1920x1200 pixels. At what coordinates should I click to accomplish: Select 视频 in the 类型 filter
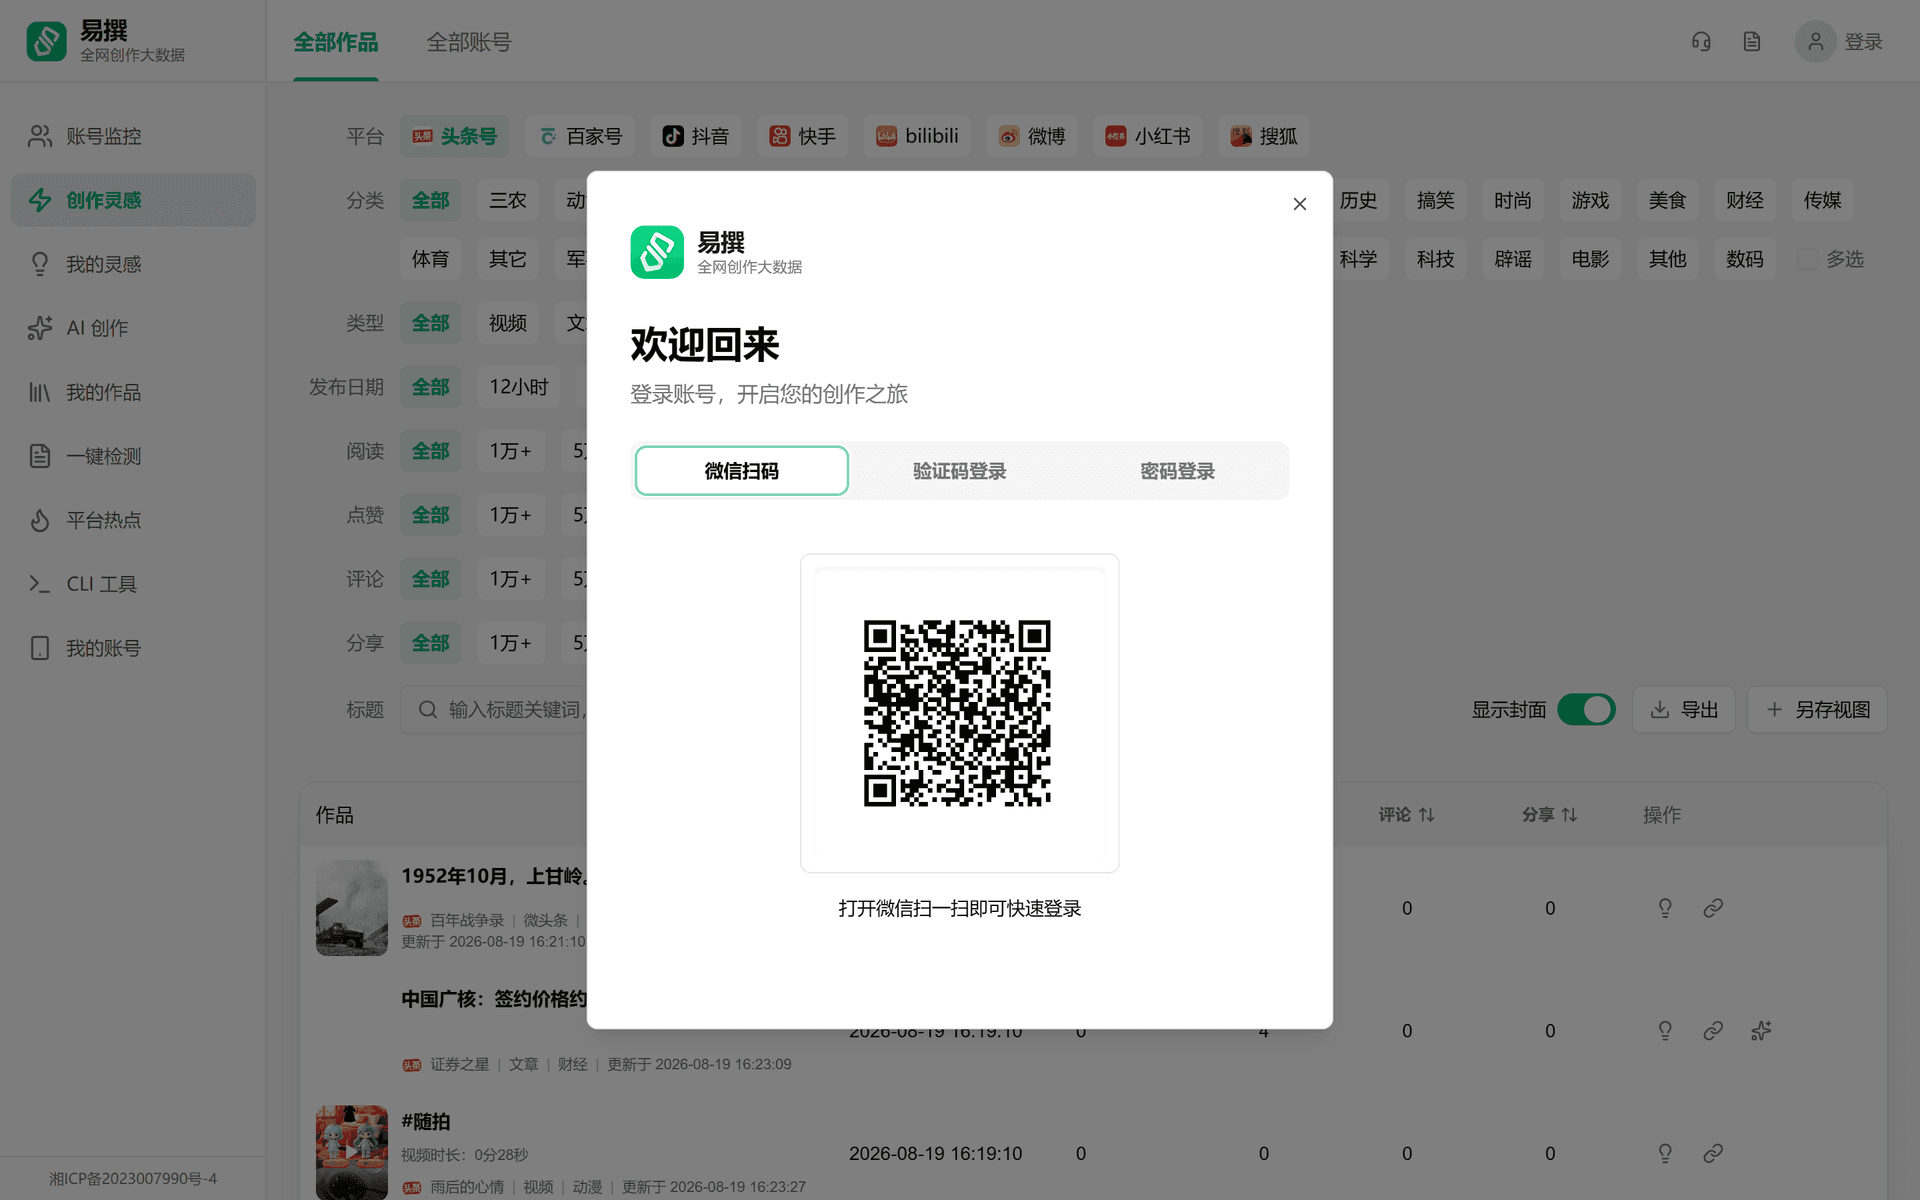point(508,323)
